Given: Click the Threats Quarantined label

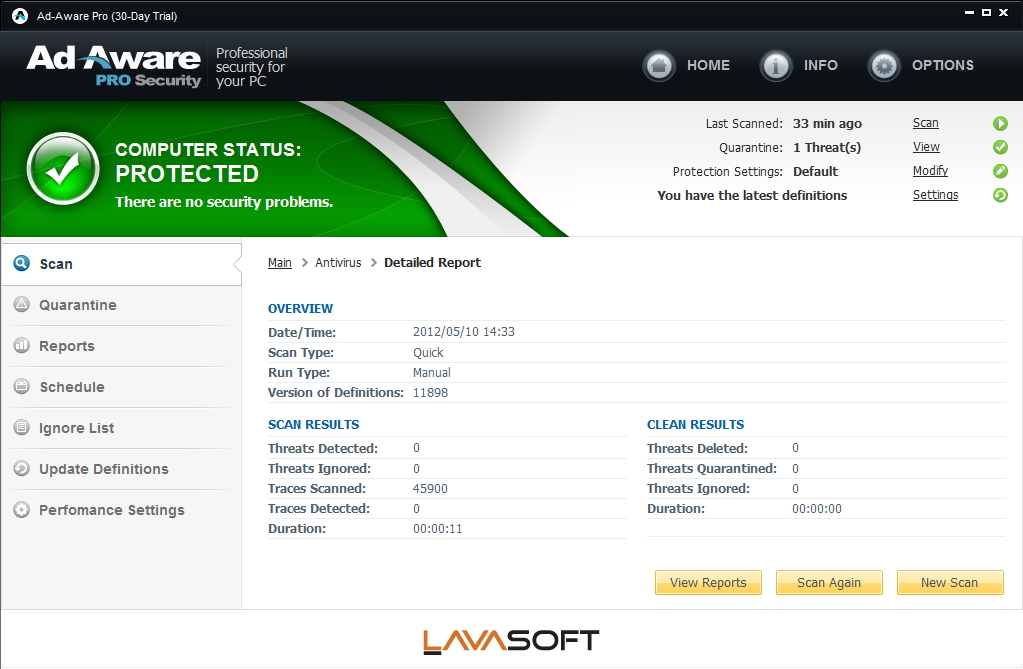Looking at the screenshot, I should (711, 469).
